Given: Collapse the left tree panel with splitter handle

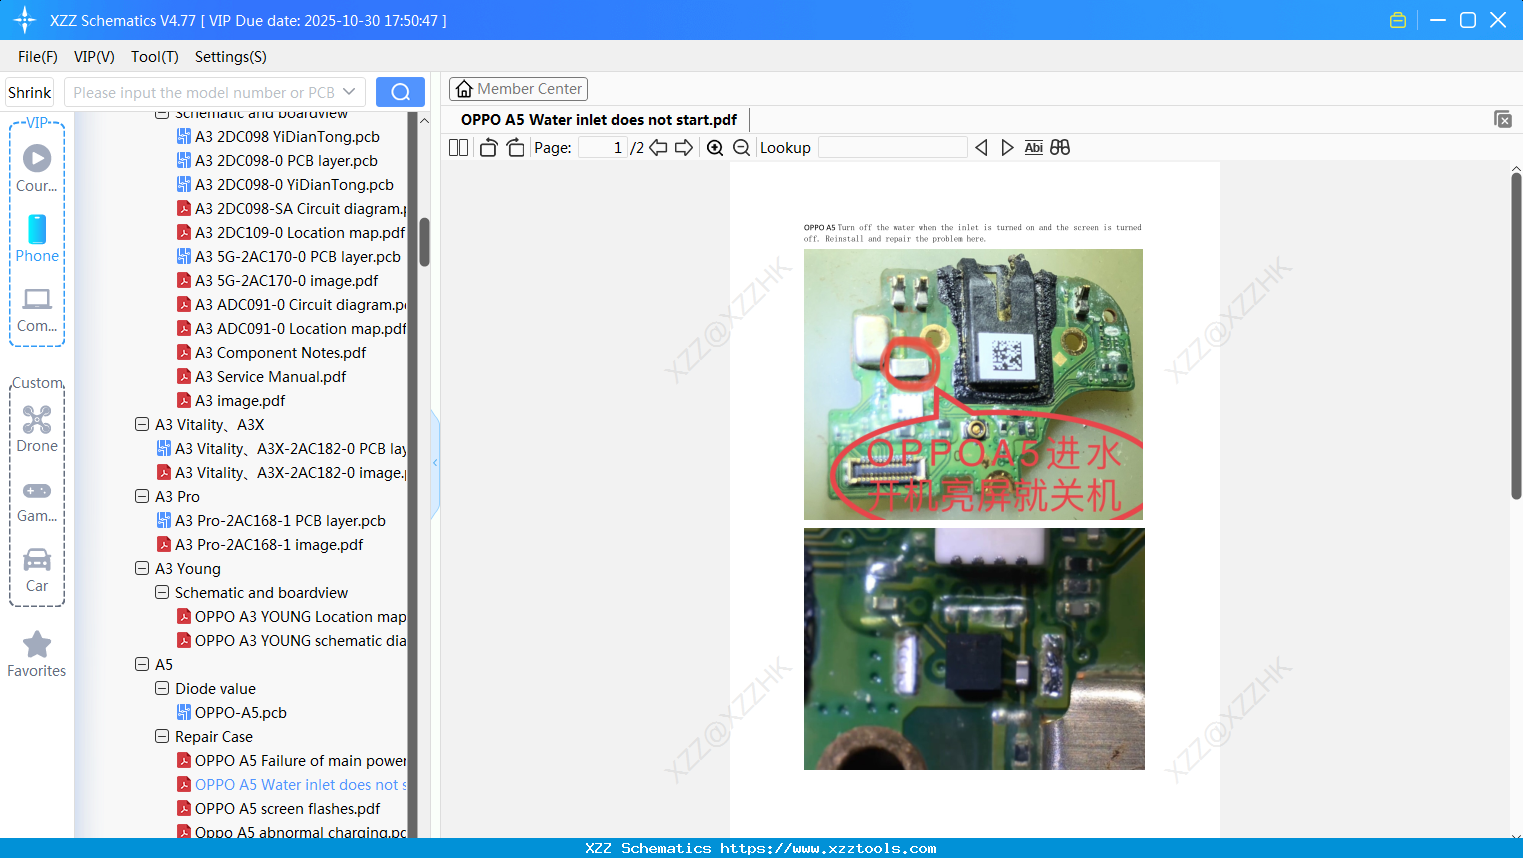Looking at the screenshot, I should coord(435,463).
